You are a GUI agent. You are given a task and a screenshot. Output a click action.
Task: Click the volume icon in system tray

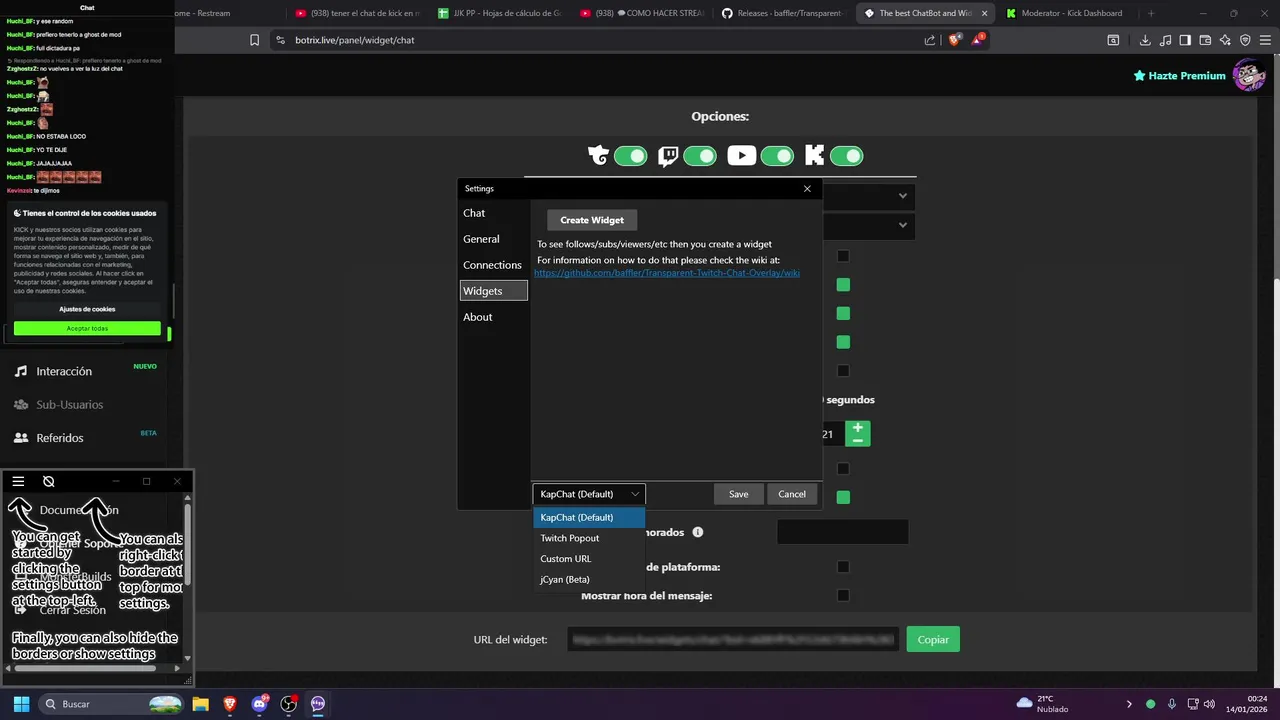tap(1209, 704)
